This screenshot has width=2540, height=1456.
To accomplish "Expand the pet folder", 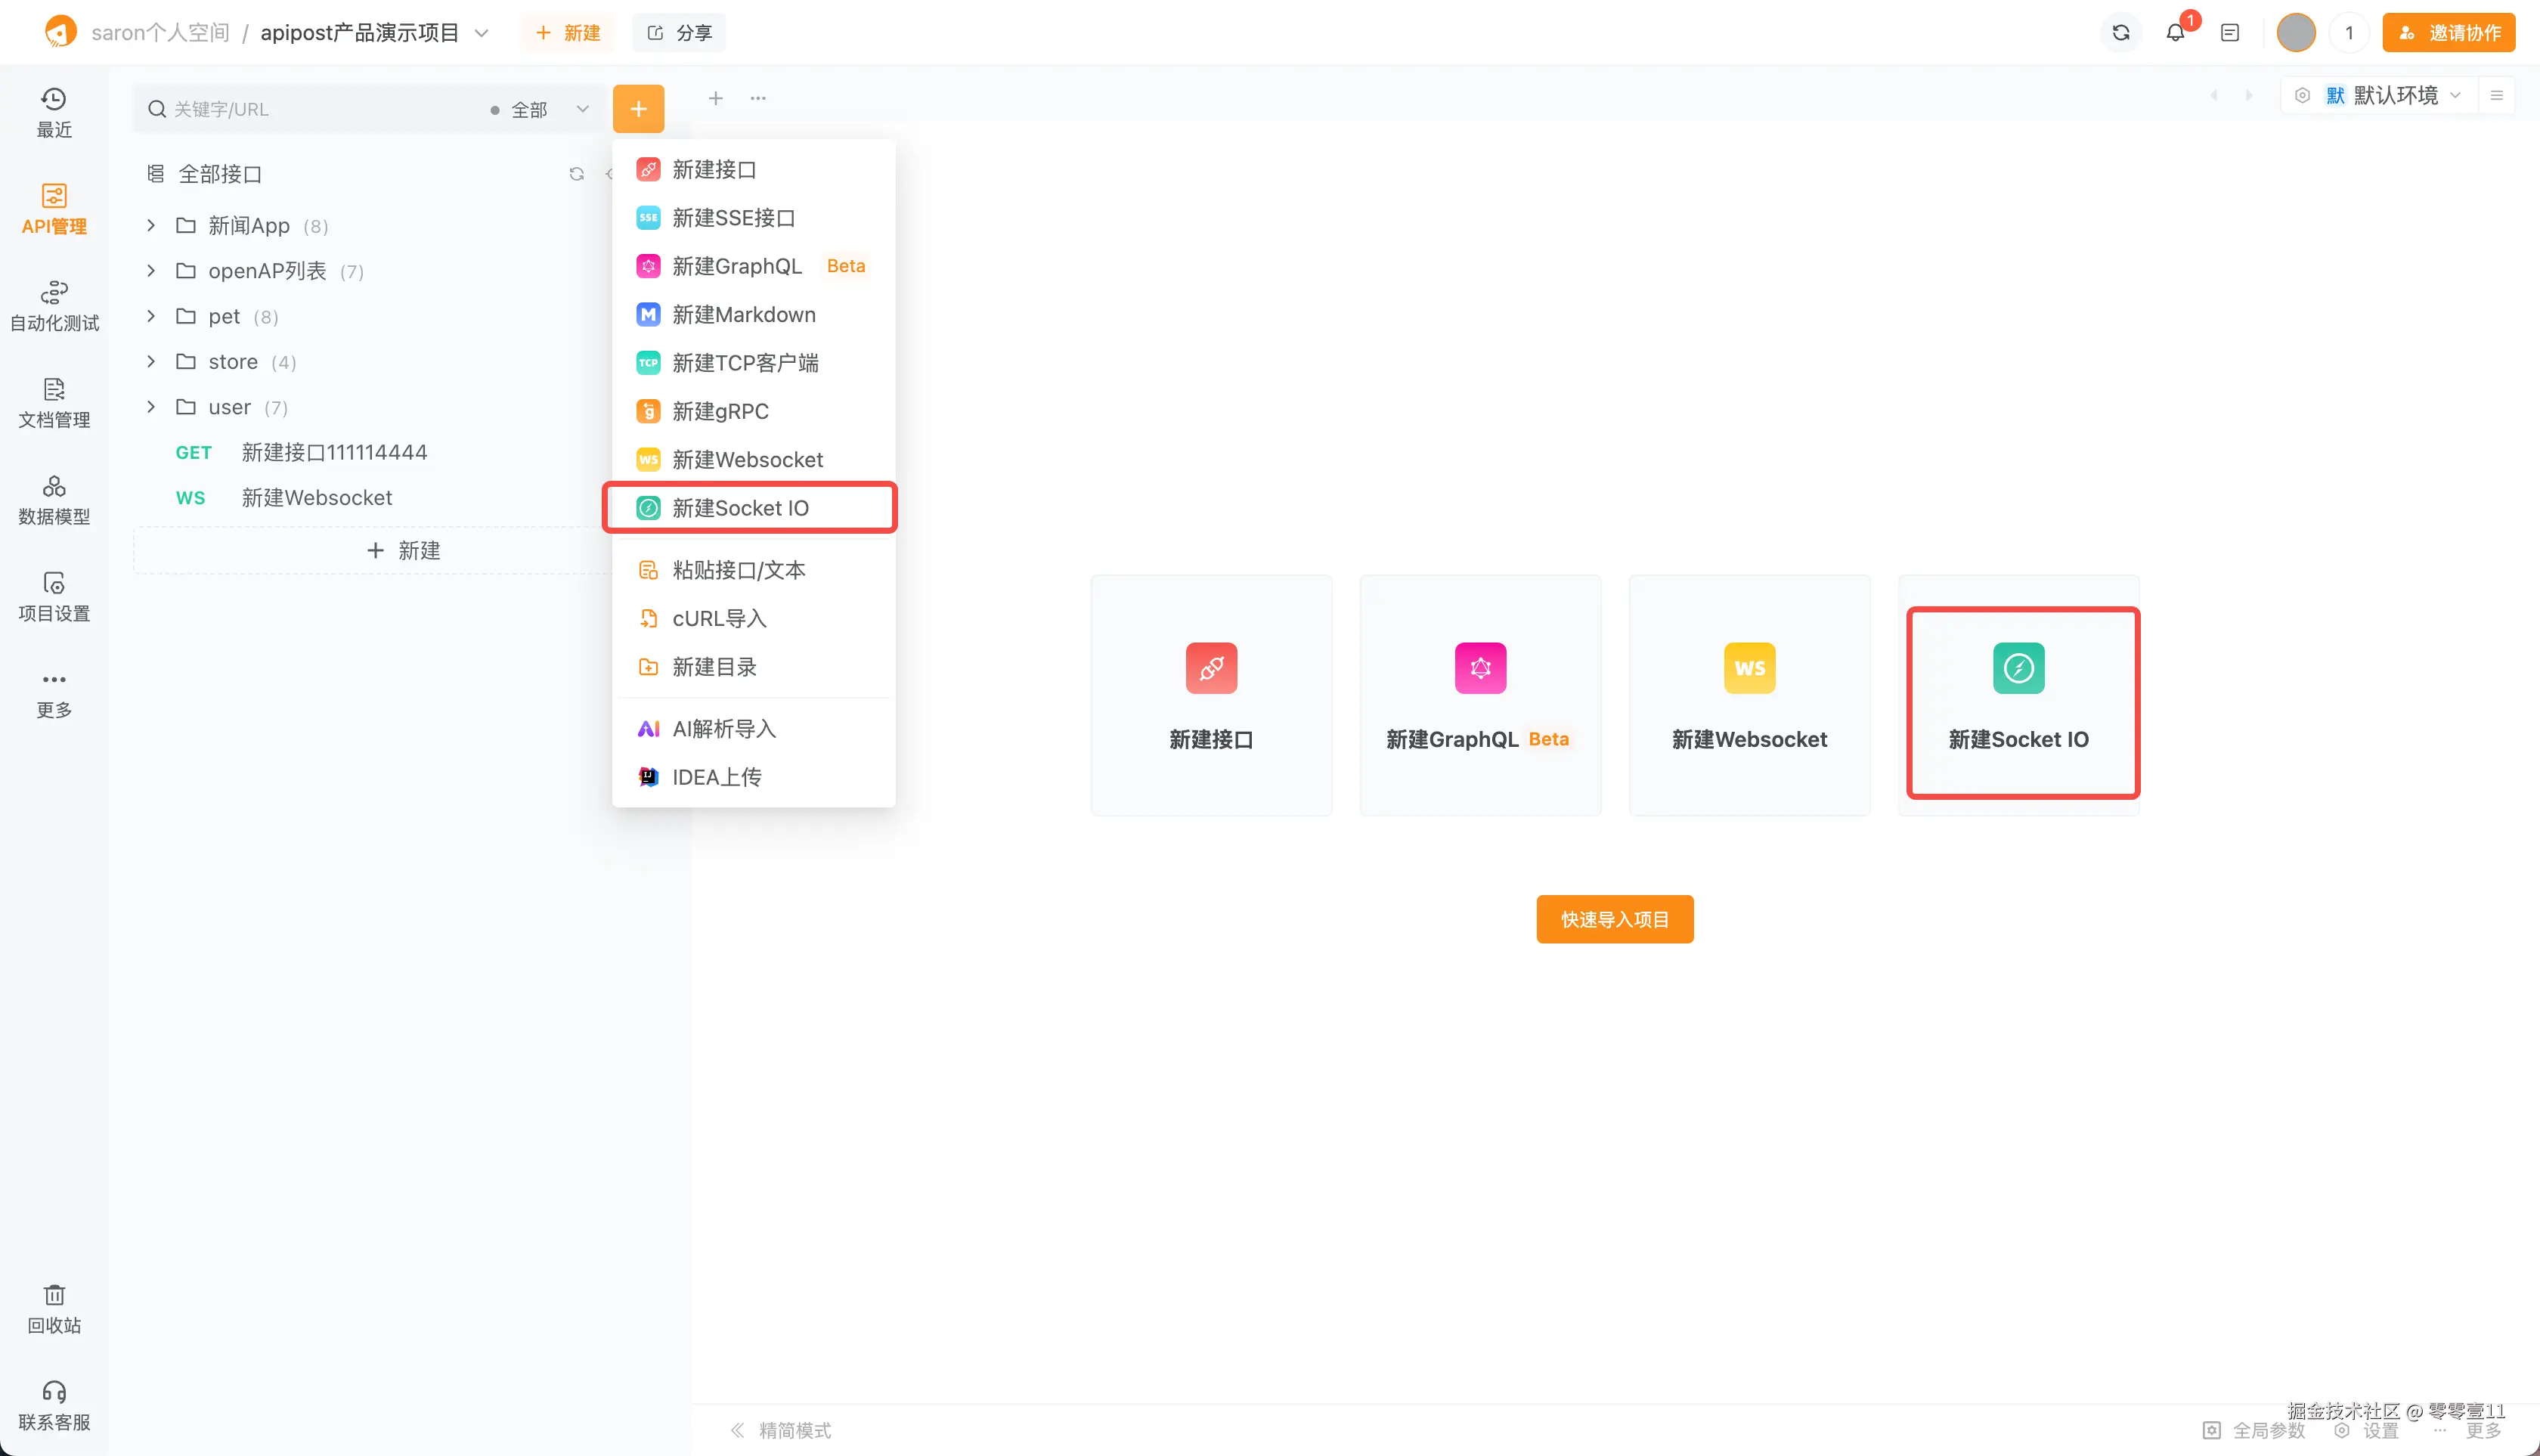I will [x=151, y=317].
